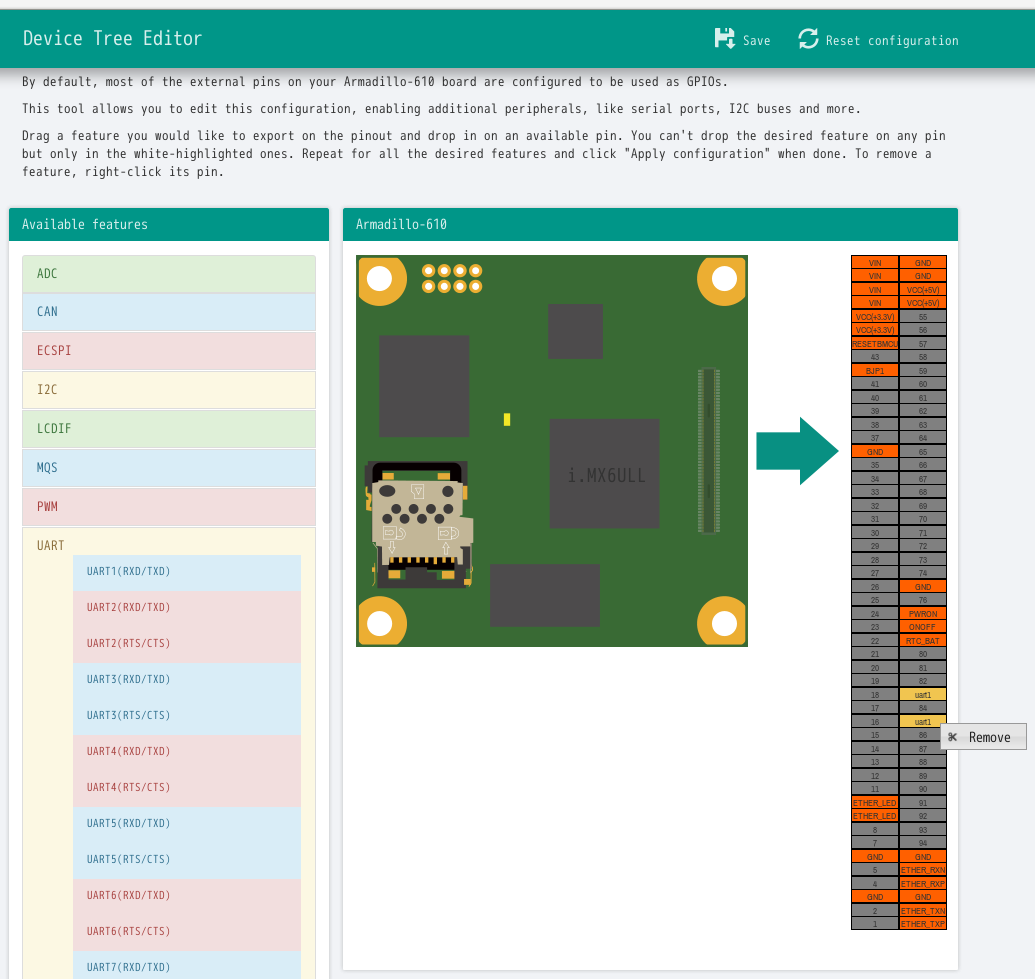Viewport: 1035px width, 979px height.
Task: Click the i.MX6ULL chip on the board
Action: click(x=605, y=475)
